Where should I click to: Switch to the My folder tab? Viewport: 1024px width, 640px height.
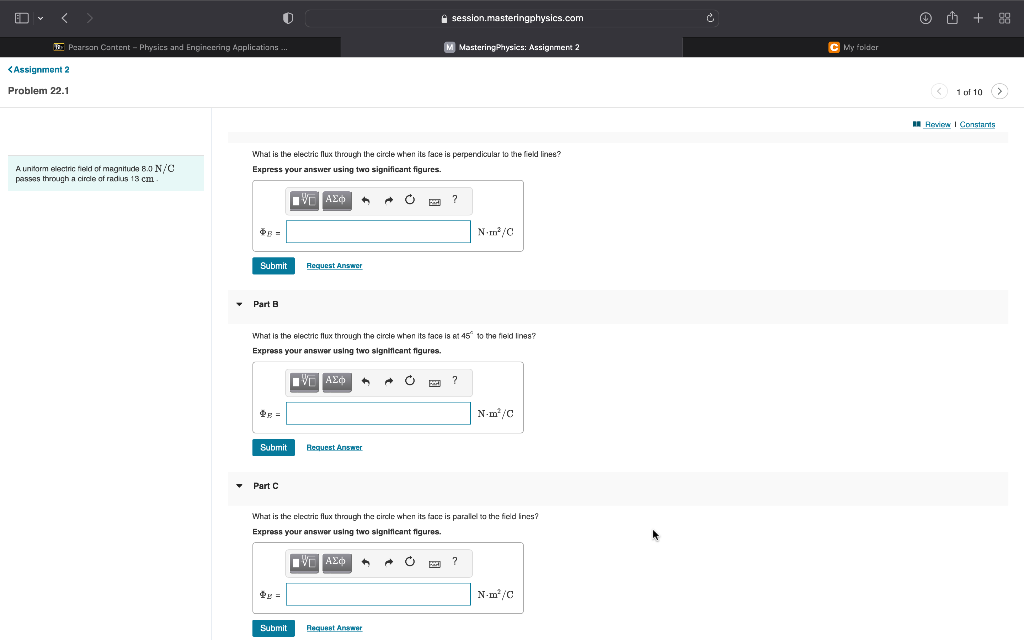click(x=855, y=46)
